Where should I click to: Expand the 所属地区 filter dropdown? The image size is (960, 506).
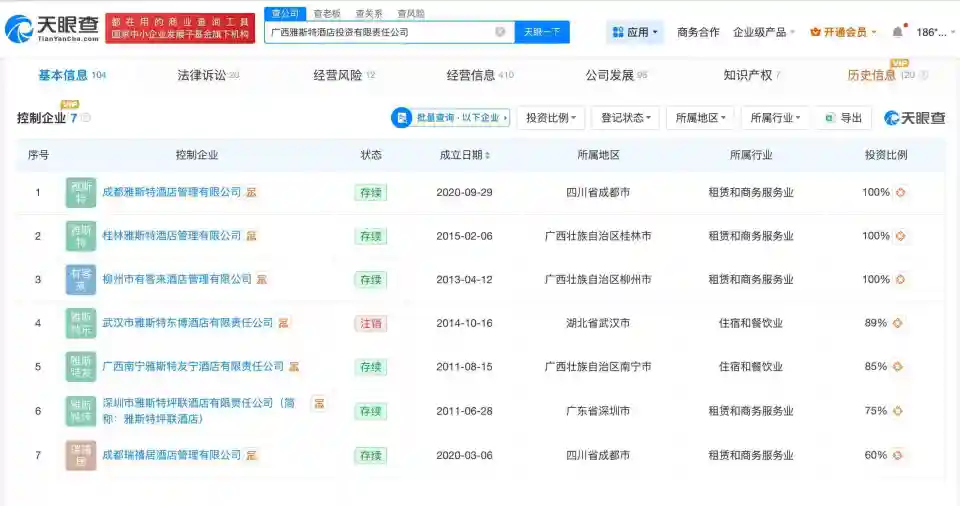pos(700,118)
